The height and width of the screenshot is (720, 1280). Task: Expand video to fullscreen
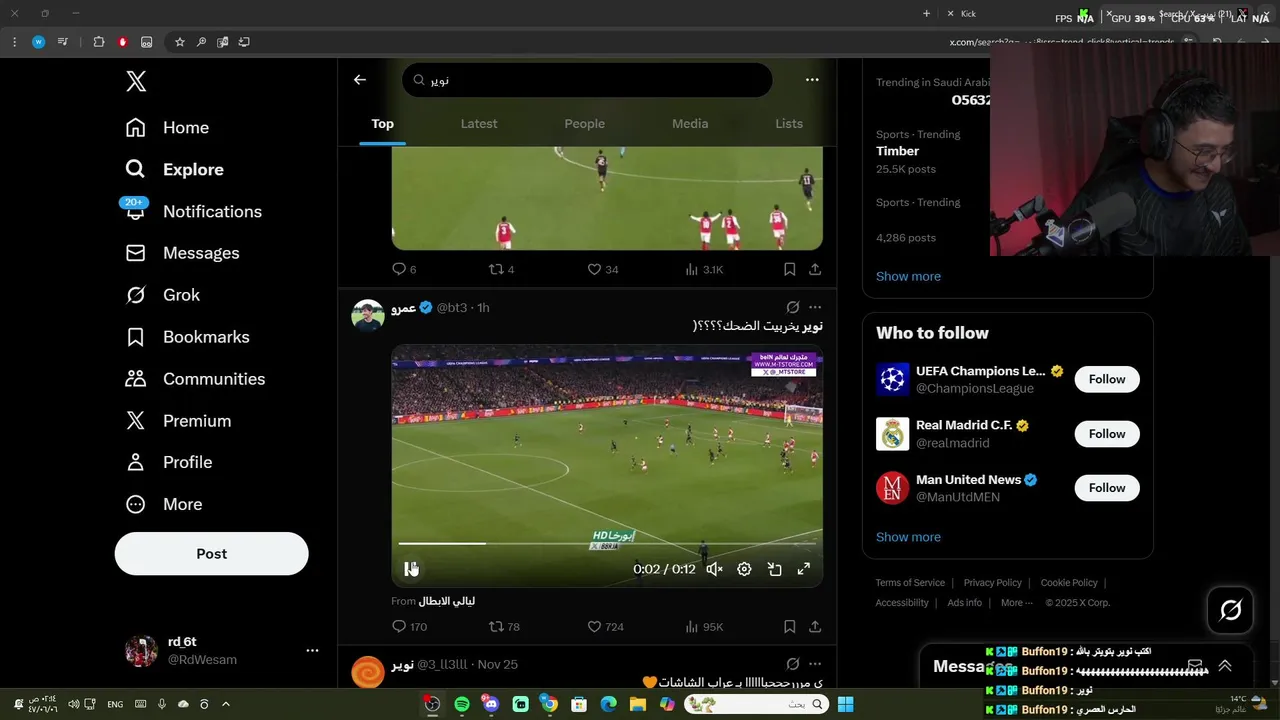(803, 569)
